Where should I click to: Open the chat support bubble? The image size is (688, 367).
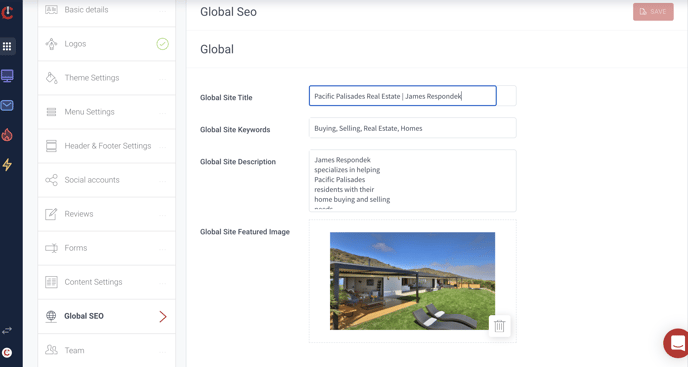pyautogui.click(x=677, y=343)
